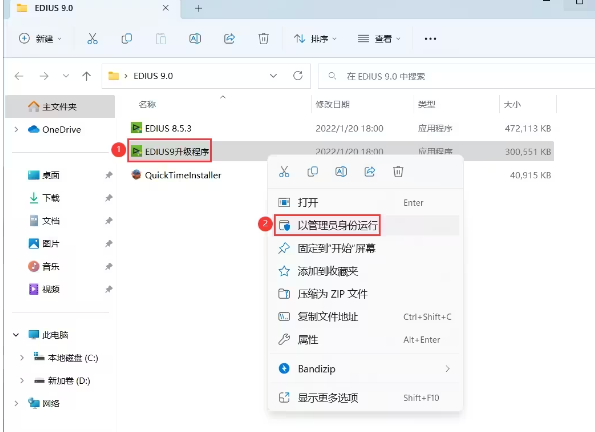The width and height of the screenshot is (595, 432).
Task: Open 文档 in the sidebar
Action: pos(44,221)
